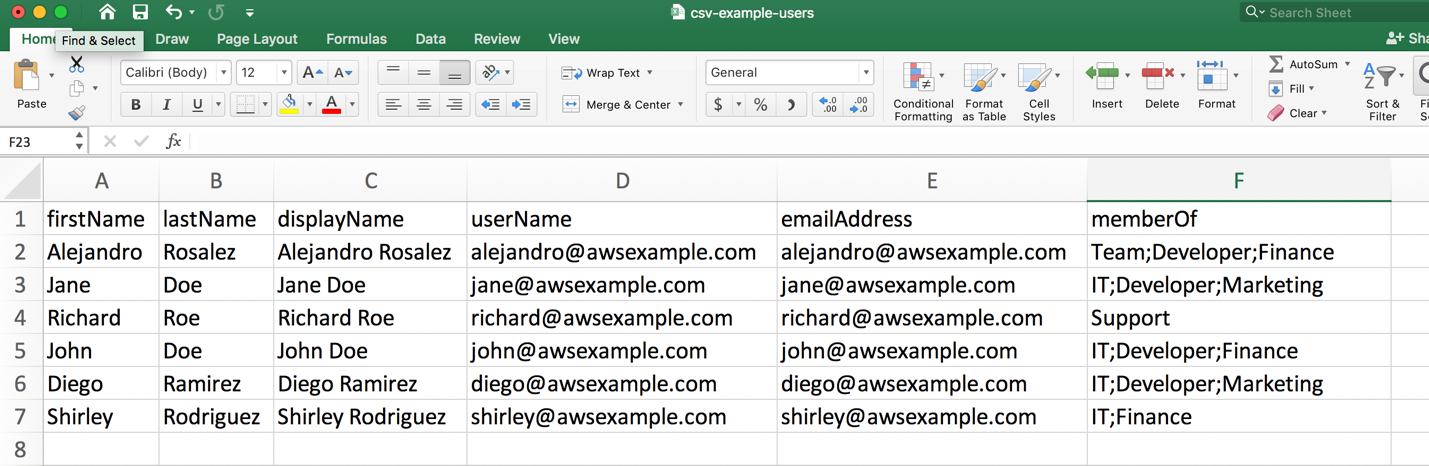Screen dimensions: 1429x466
Task: Apply percent style format
Action: click(761, 105)
